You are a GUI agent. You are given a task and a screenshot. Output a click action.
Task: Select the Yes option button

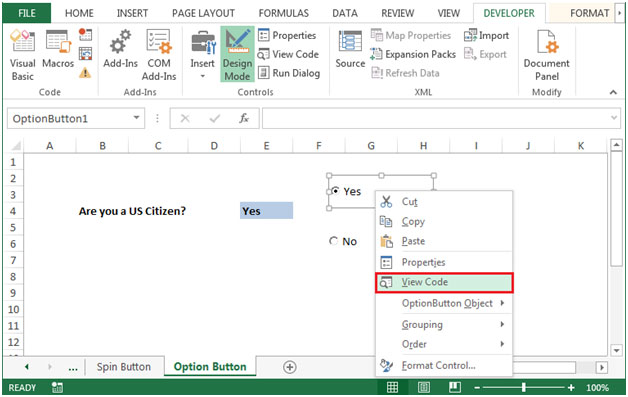click(x=336, y=191)
